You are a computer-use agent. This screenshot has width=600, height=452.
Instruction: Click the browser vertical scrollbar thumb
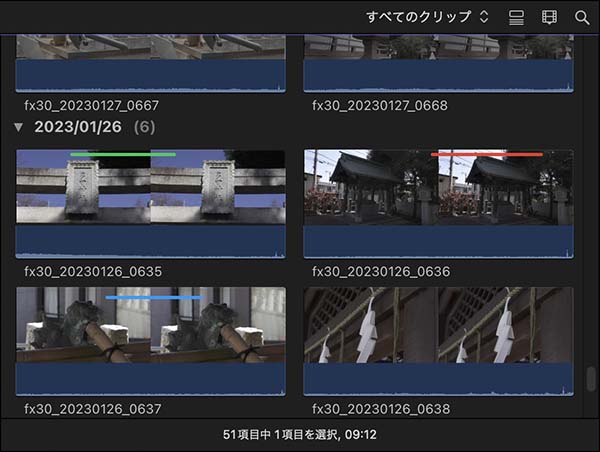tap(591, 379)
